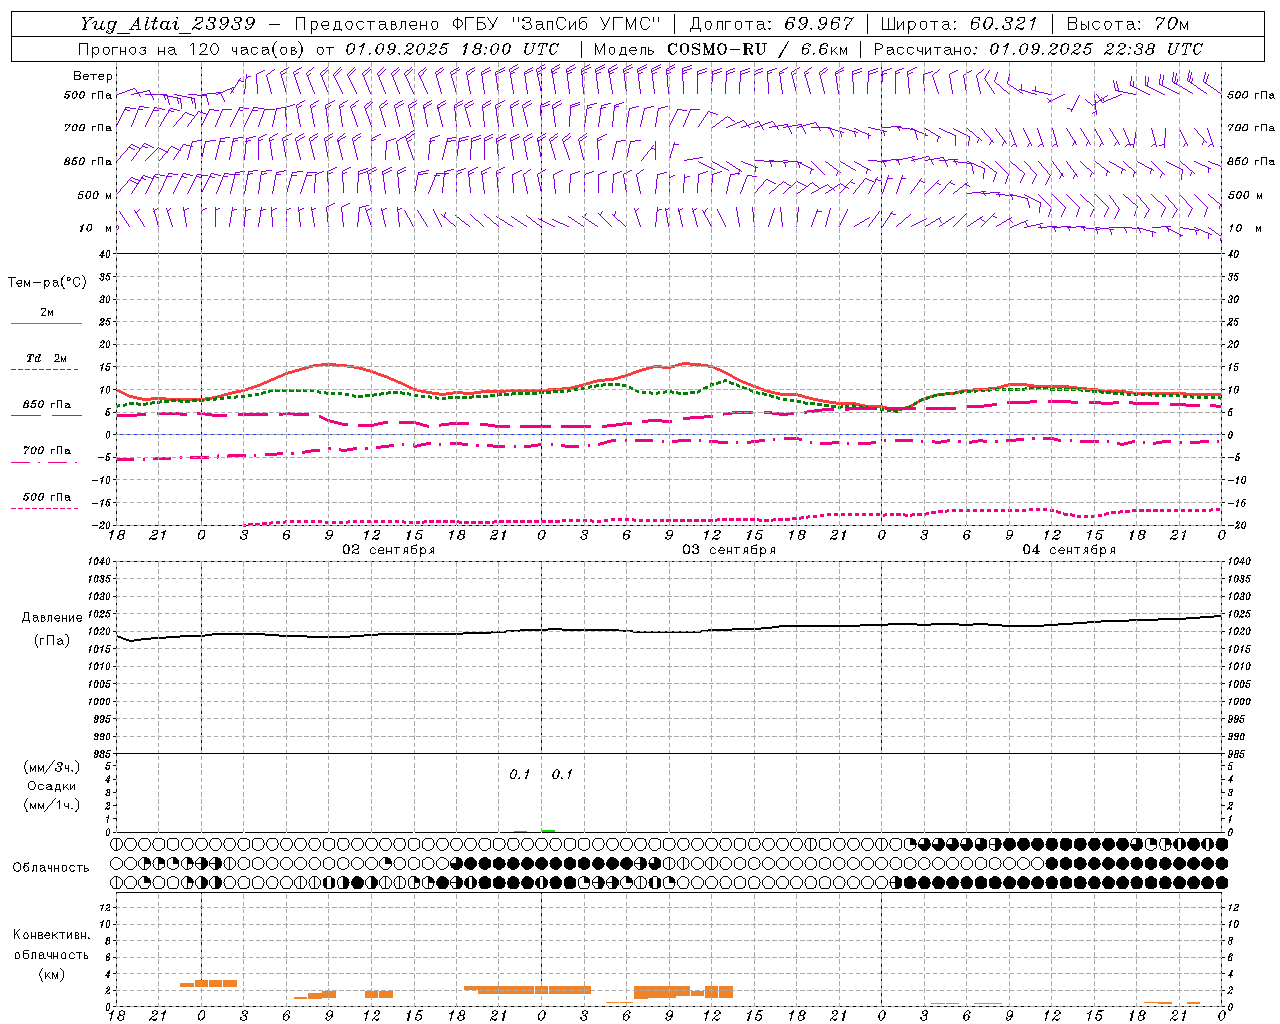This screenshot has width=1280, height=1024.
Task: Click the Тем-ра(°C) axis title
Action: tap(47, 283)
